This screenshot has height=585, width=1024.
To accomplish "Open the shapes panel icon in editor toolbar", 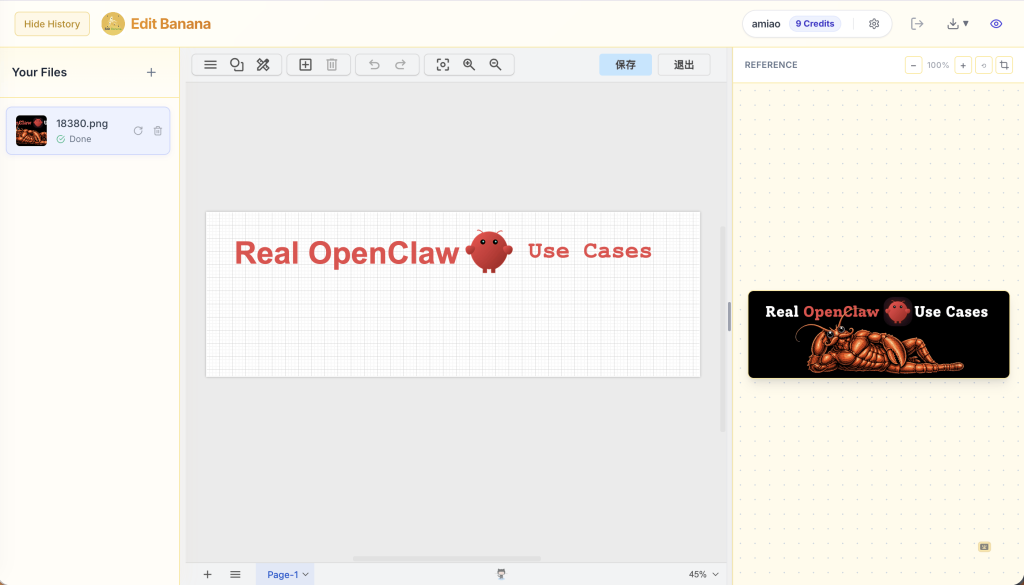I will (237, 65).
